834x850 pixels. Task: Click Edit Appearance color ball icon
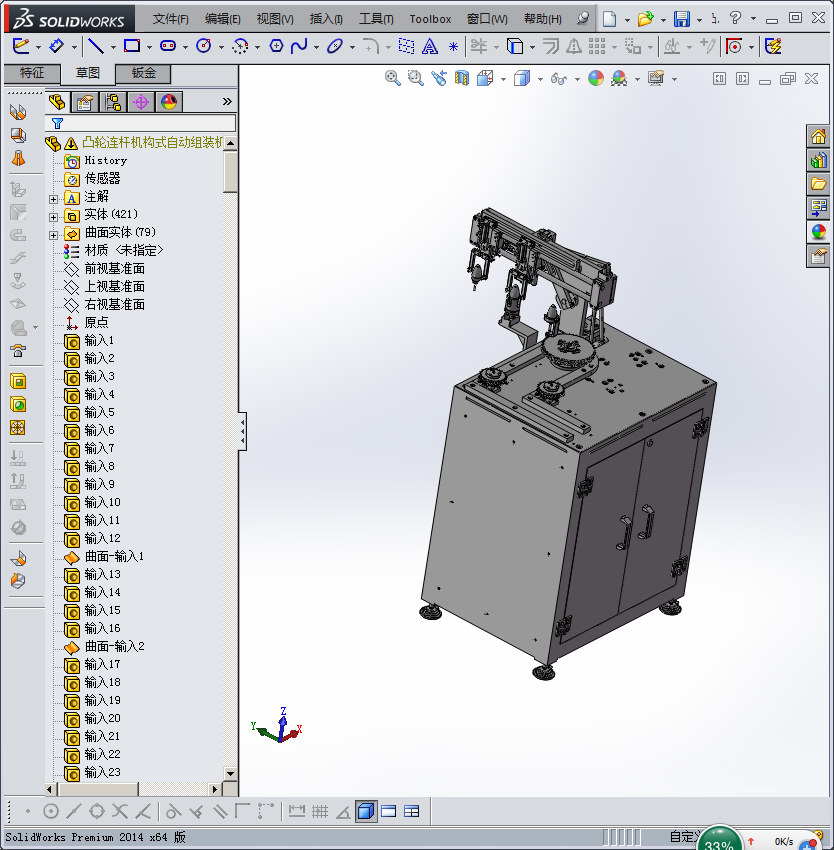595,79
